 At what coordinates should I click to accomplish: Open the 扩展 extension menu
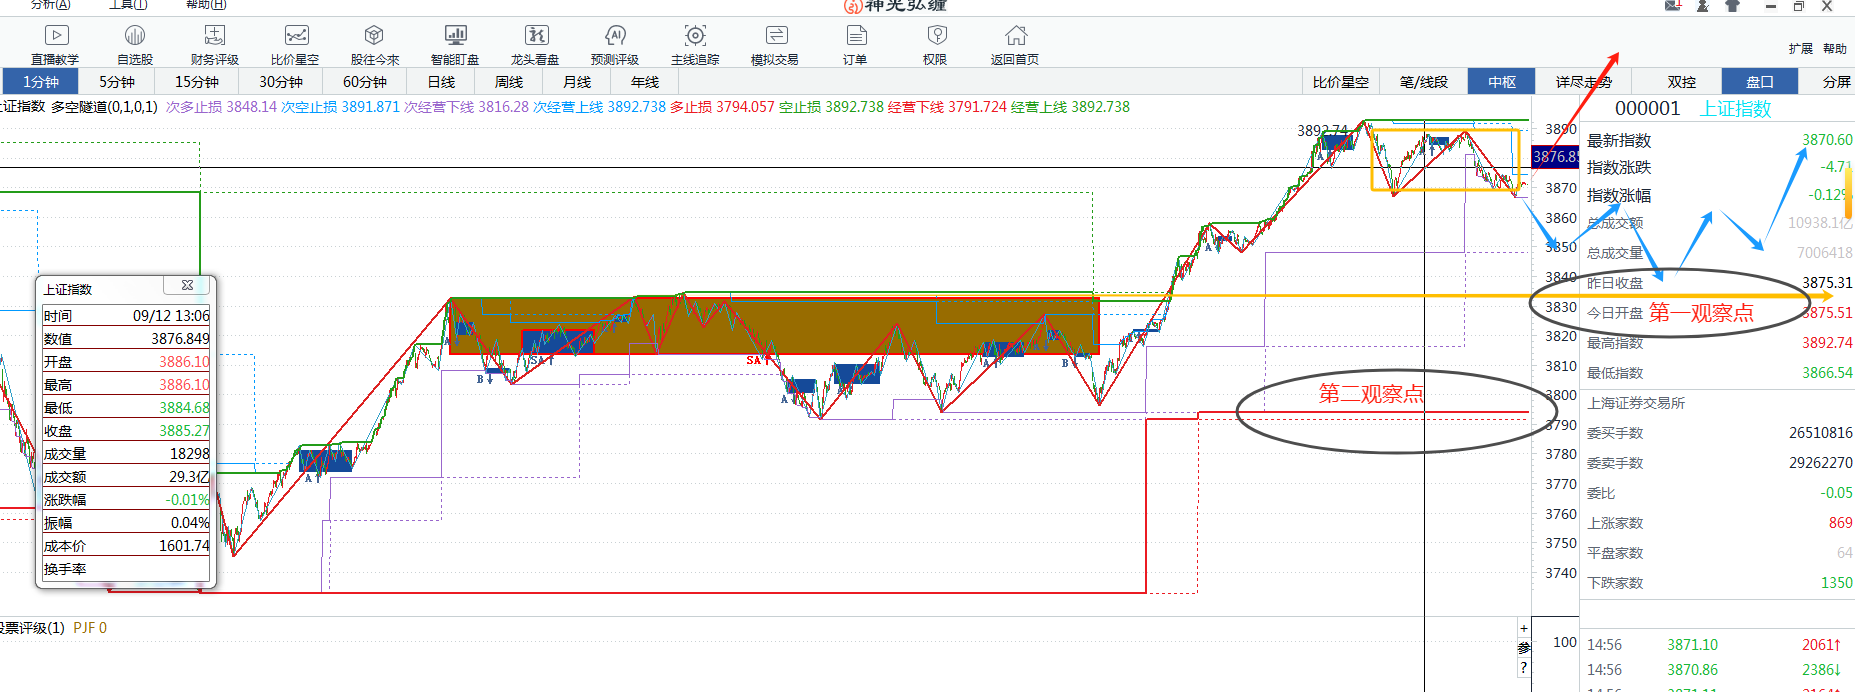click(1800, 48)
